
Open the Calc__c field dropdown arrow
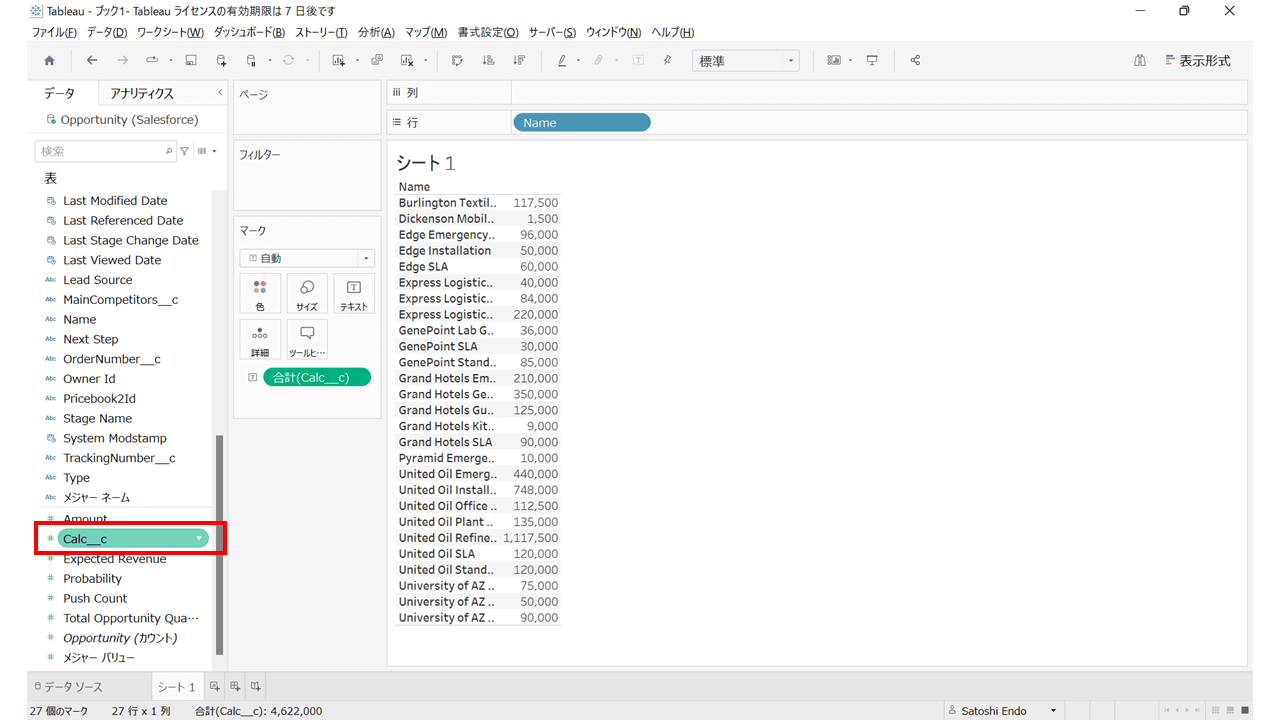tap(199, 539)
